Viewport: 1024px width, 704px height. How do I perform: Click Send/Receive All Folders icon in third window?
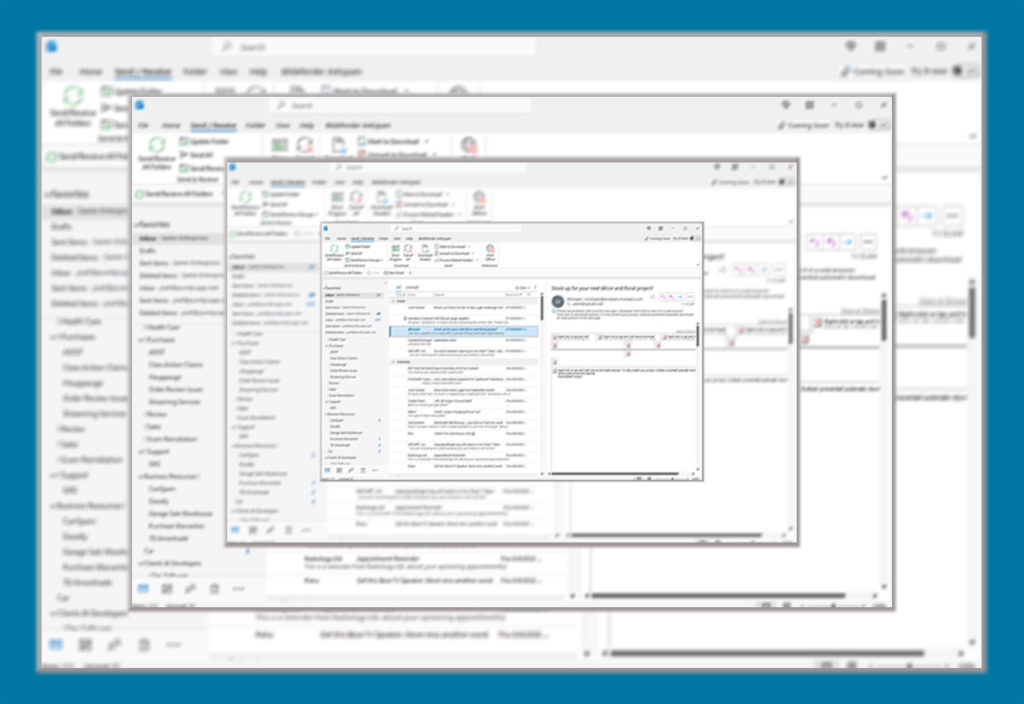pos(245,197)
